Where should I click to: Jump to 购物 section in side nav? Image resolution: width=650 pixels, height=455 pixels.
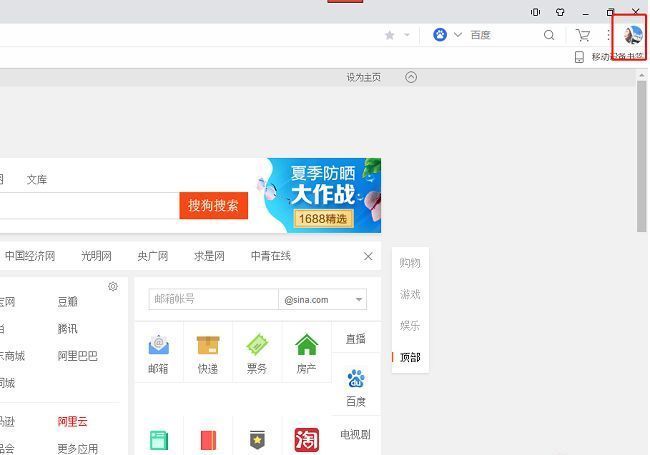tap(410, 263)
